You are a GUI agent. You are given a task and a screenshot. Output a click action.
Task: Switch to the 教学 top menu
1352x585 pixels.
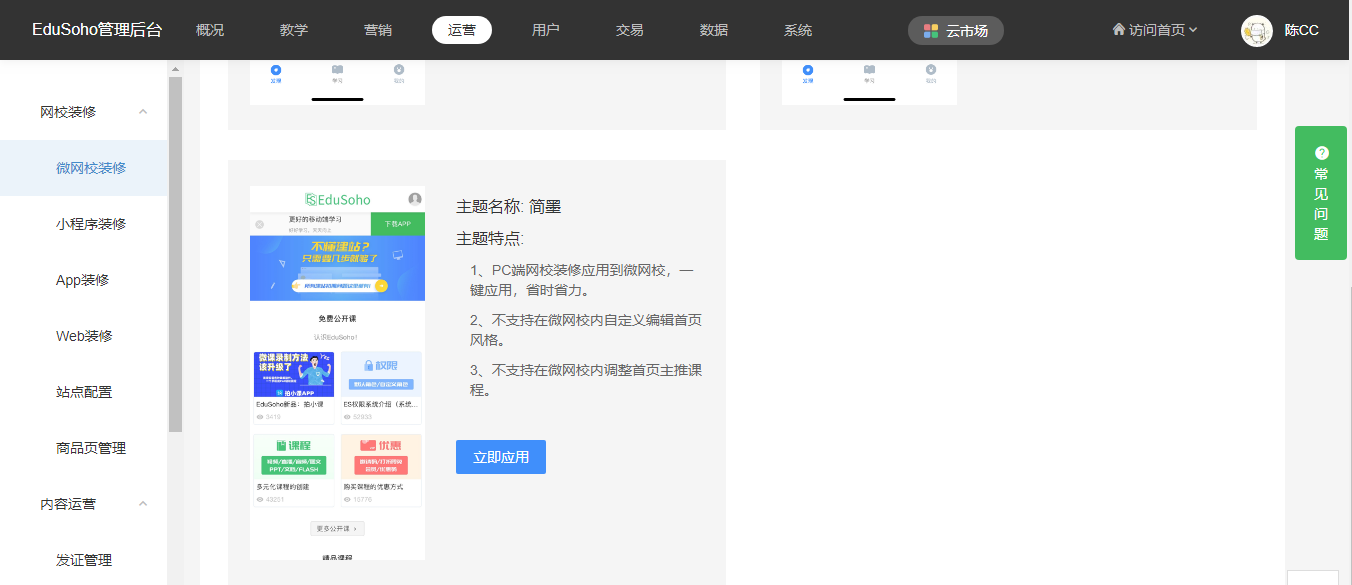(294, 30)
